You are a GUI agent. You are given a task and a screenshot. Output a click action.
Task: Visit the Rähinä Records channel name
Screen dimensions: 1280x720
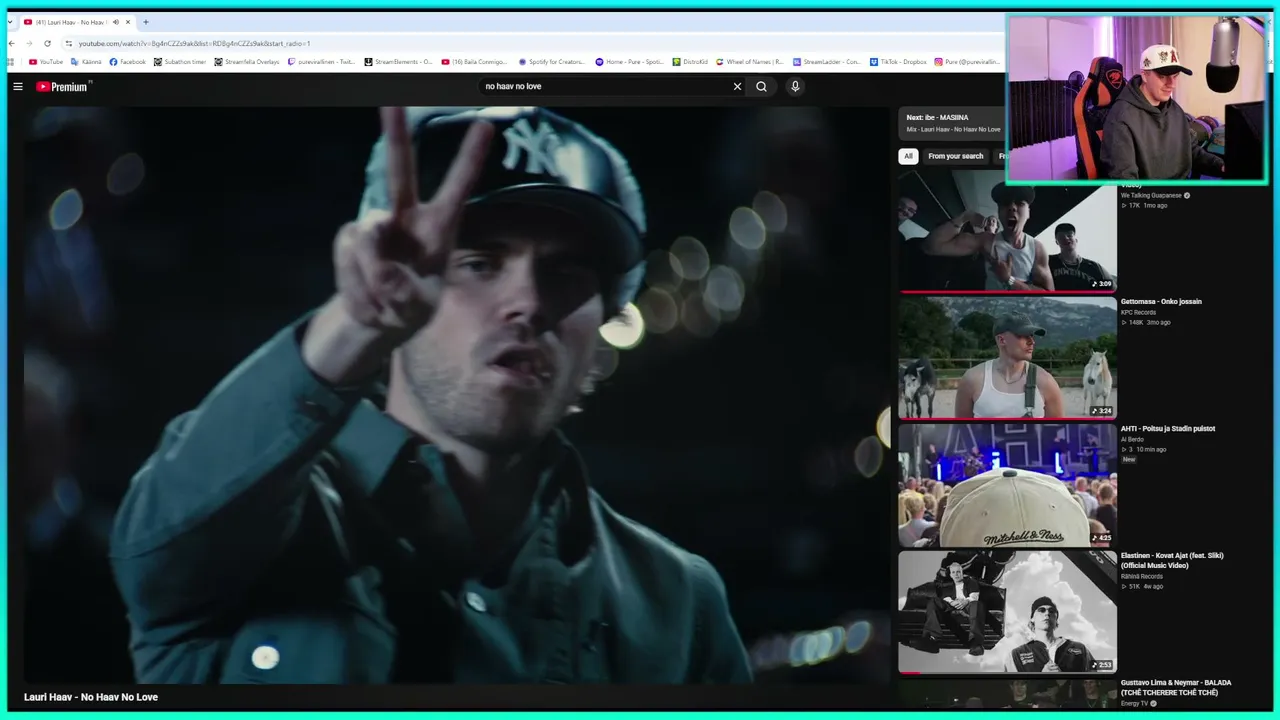pyautogui.click(x=1142, y=577)
